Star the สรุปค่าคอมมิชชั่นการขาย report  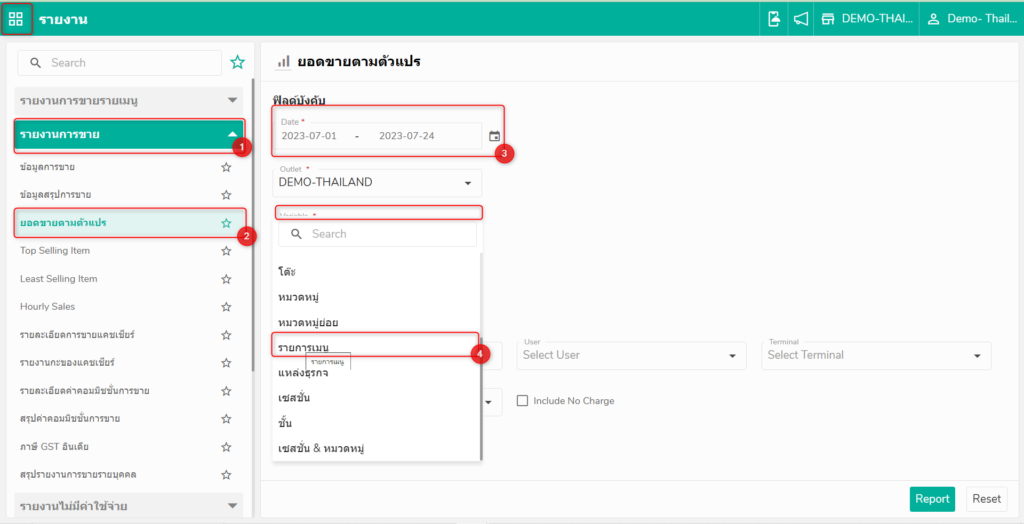(226, 418)
